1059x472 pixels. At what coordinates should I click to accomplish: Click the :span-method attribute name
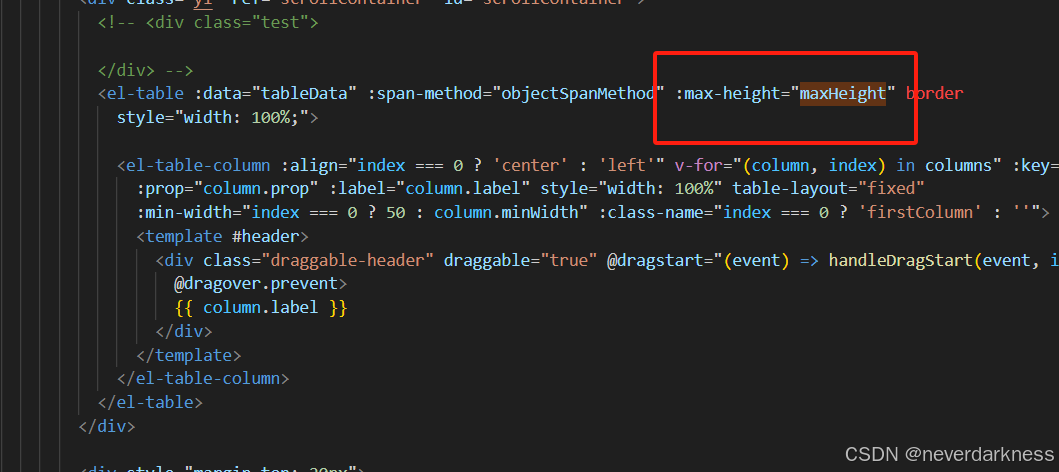pos(425,93)
